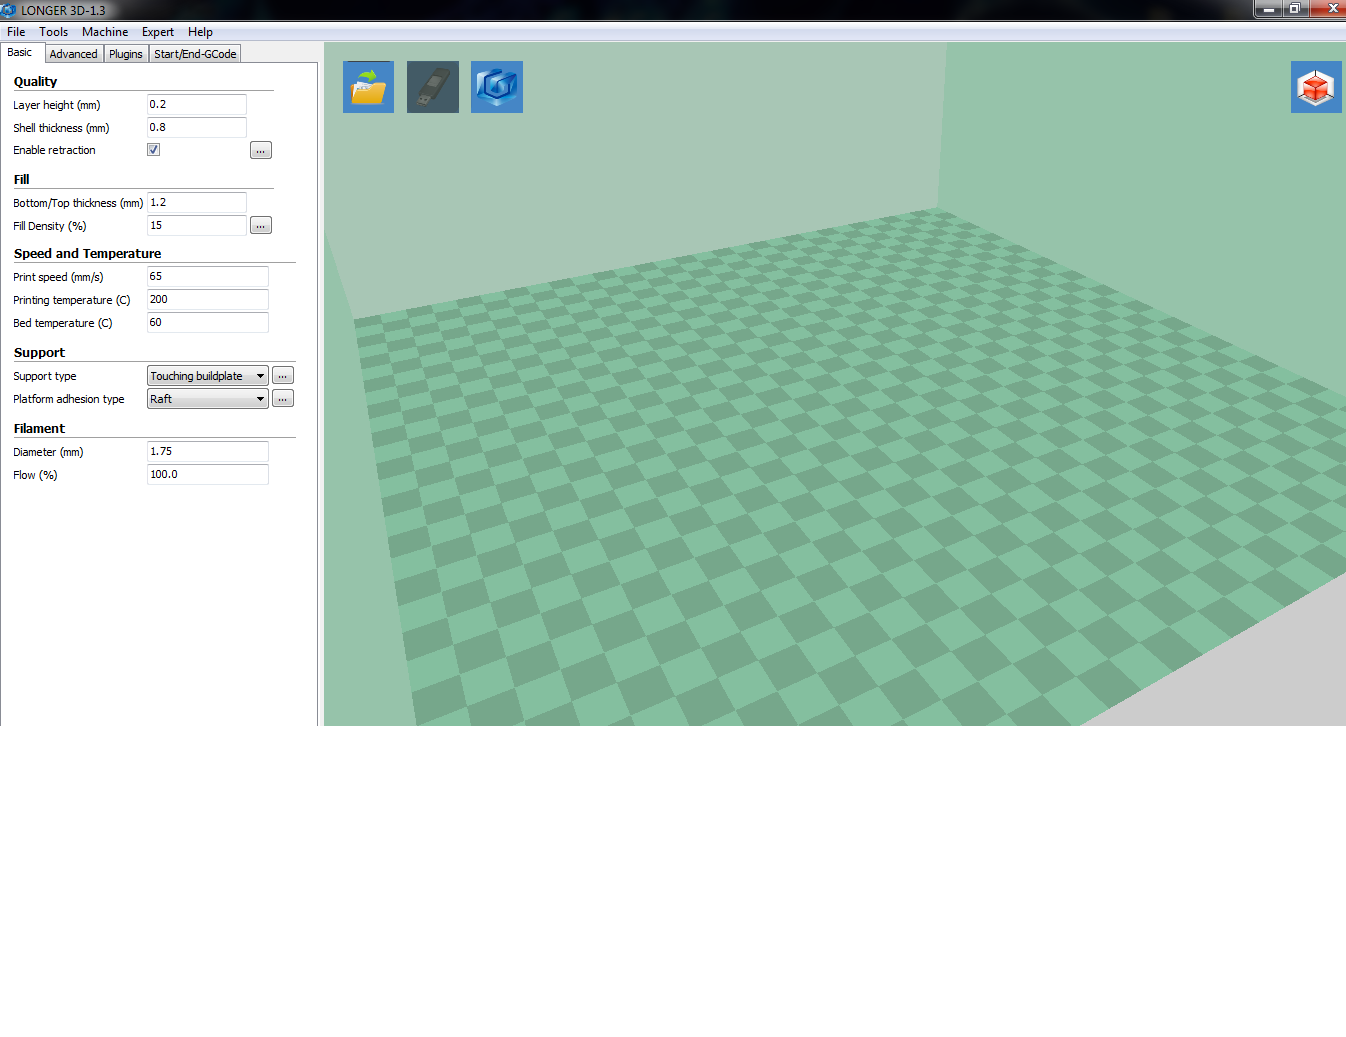Open the Plugins tab
Image resolution: width=1346 pixels, height=1037 pixels.
[x=126, y=54]
